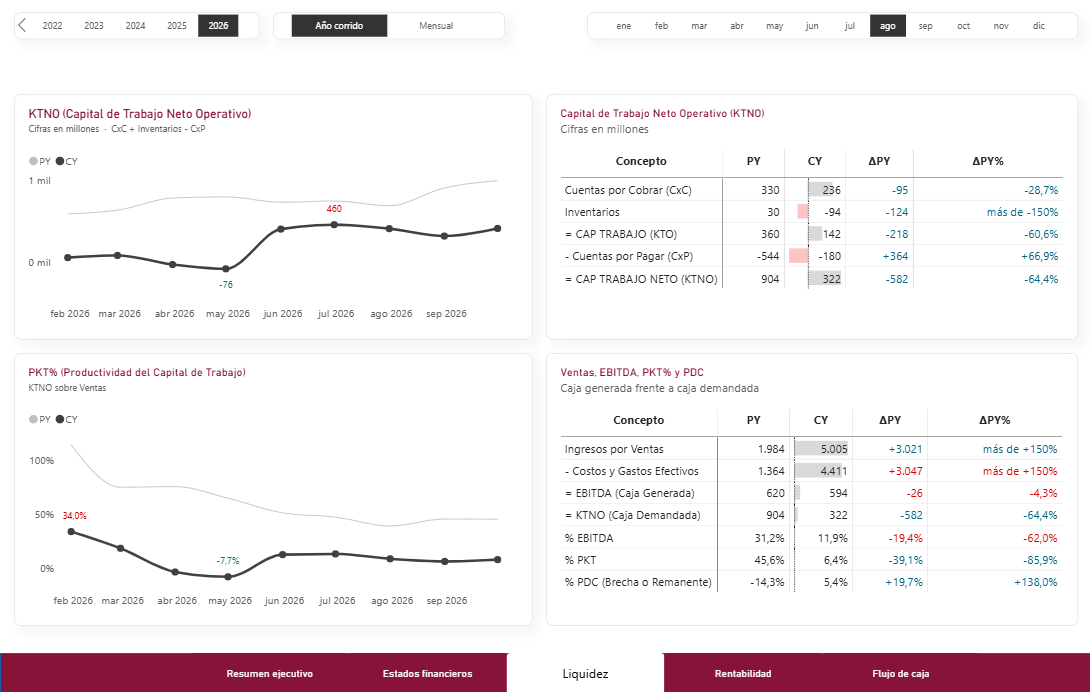
Task: Choose the month jul in the month slicer
Action: click(x=849, y=26)
